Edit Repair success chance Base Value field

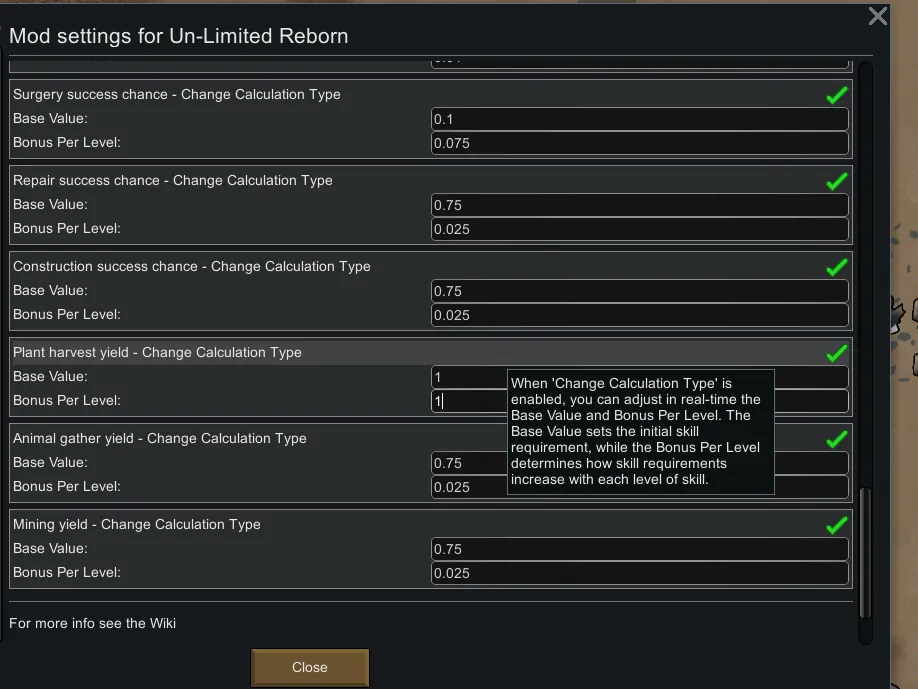click(x=640, y=205)
